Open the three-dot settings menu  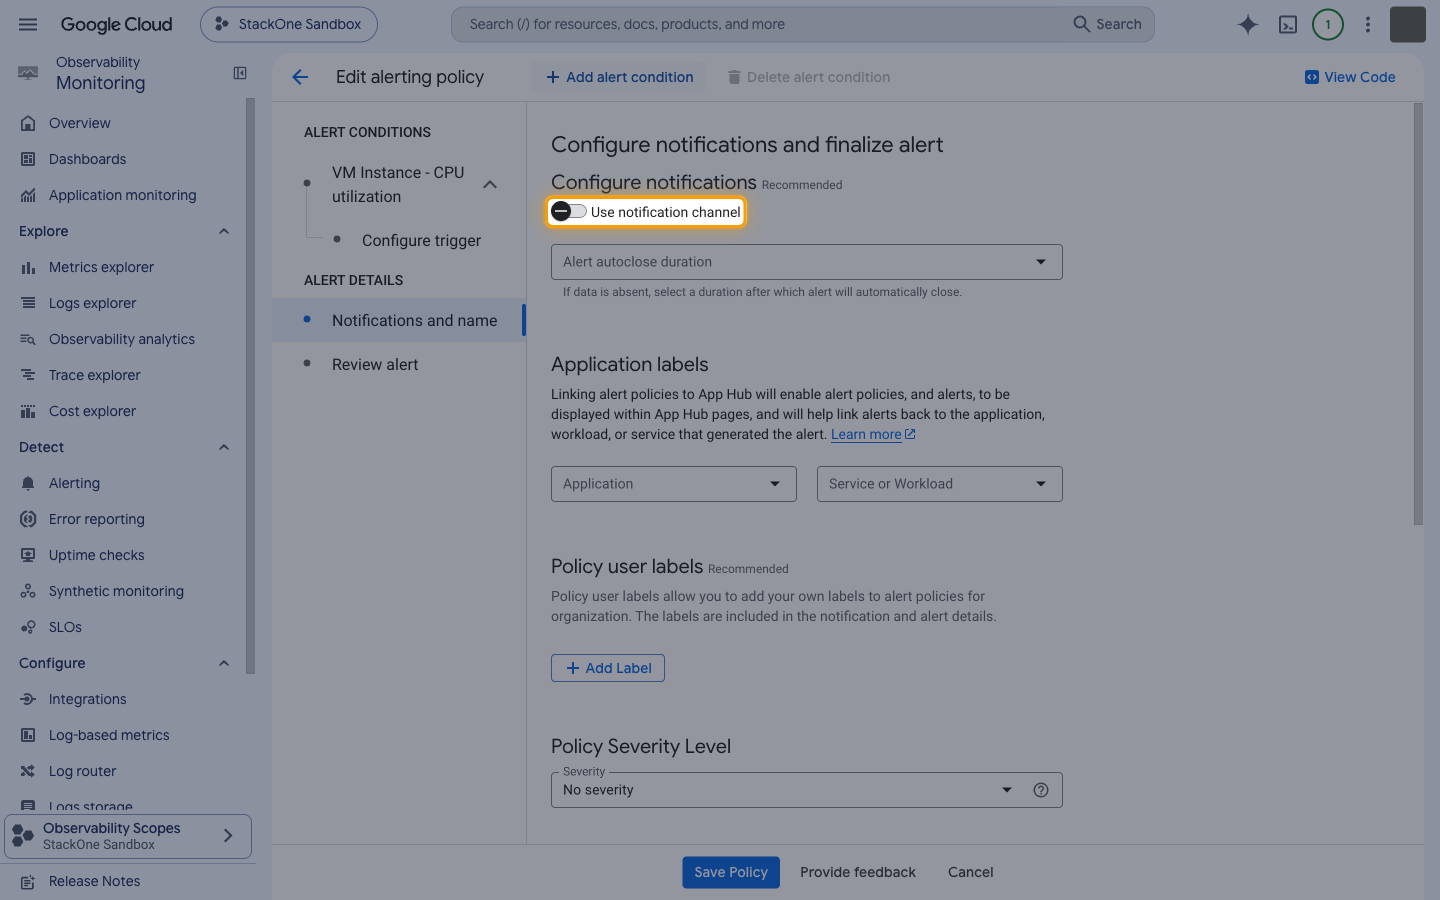tap(1368, 24)
